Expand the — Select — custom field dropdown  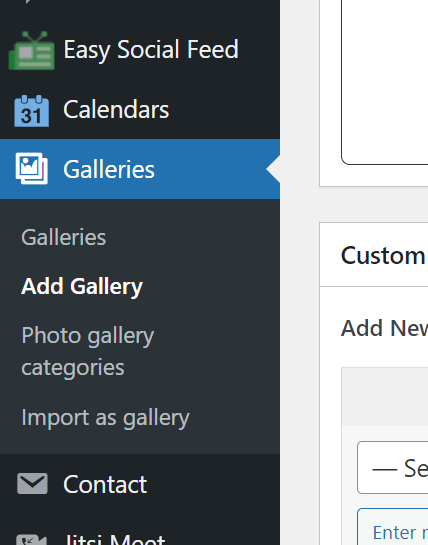tap(393, 467)
